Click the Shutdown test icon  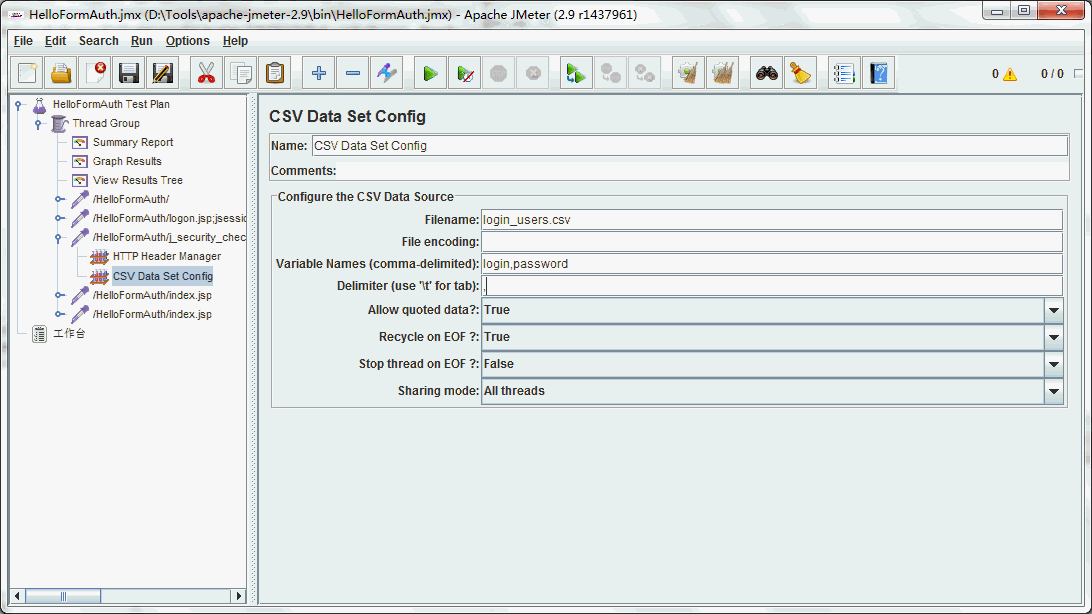tap(533, 73)
